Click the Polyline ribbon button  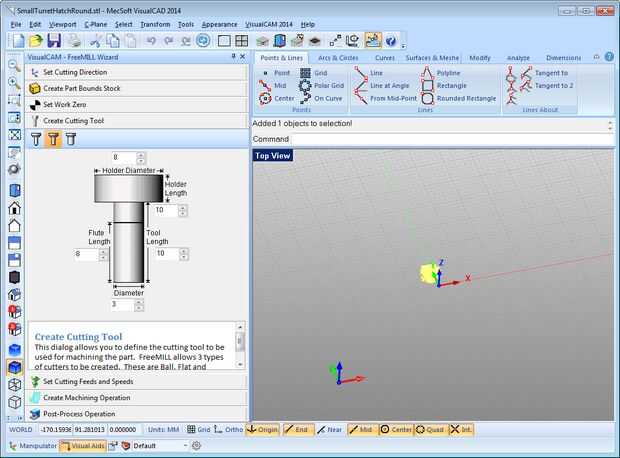coord(440,73)
